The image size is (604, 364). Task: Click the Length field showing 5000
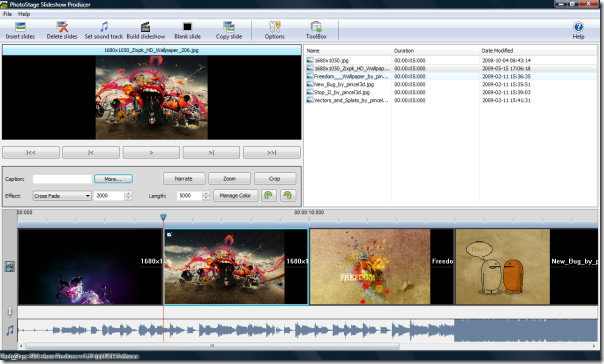[189, 196]
